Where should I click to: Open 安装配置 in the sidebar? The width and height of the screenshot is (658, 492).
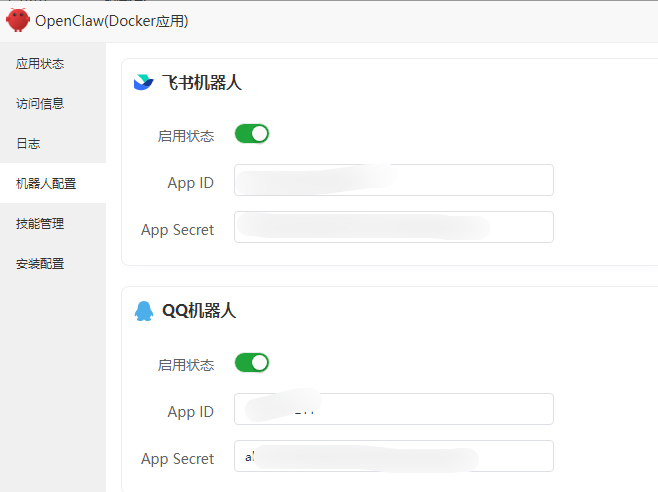(x=53, y=264)
